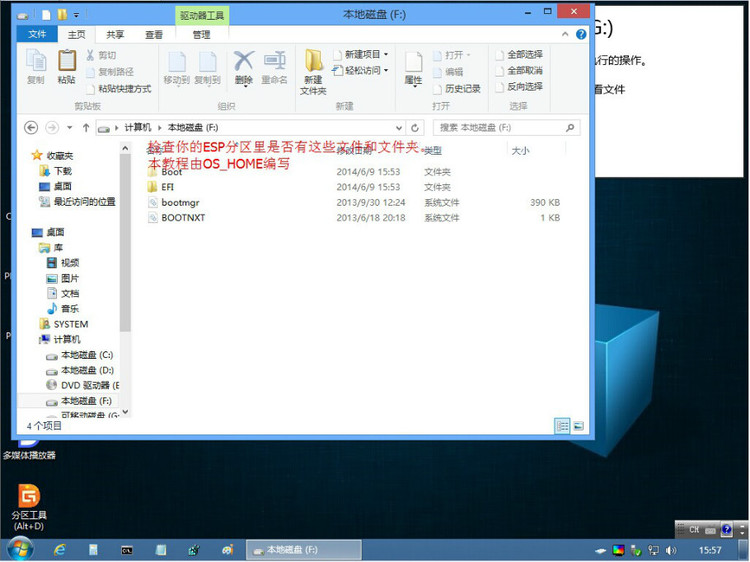Image resolution: width=750 pixels, height=562 pixels.
Task: Open the recent locations dropdown arrow
Action: pos(70,128)
